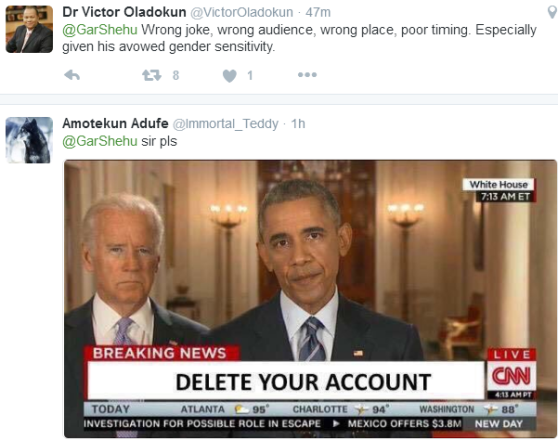Open @GarShehu mention in Victor's tweet
Image resolution: width=558 pixels, height=440 pixels.
pyautogui.click(x=100, y=30)
